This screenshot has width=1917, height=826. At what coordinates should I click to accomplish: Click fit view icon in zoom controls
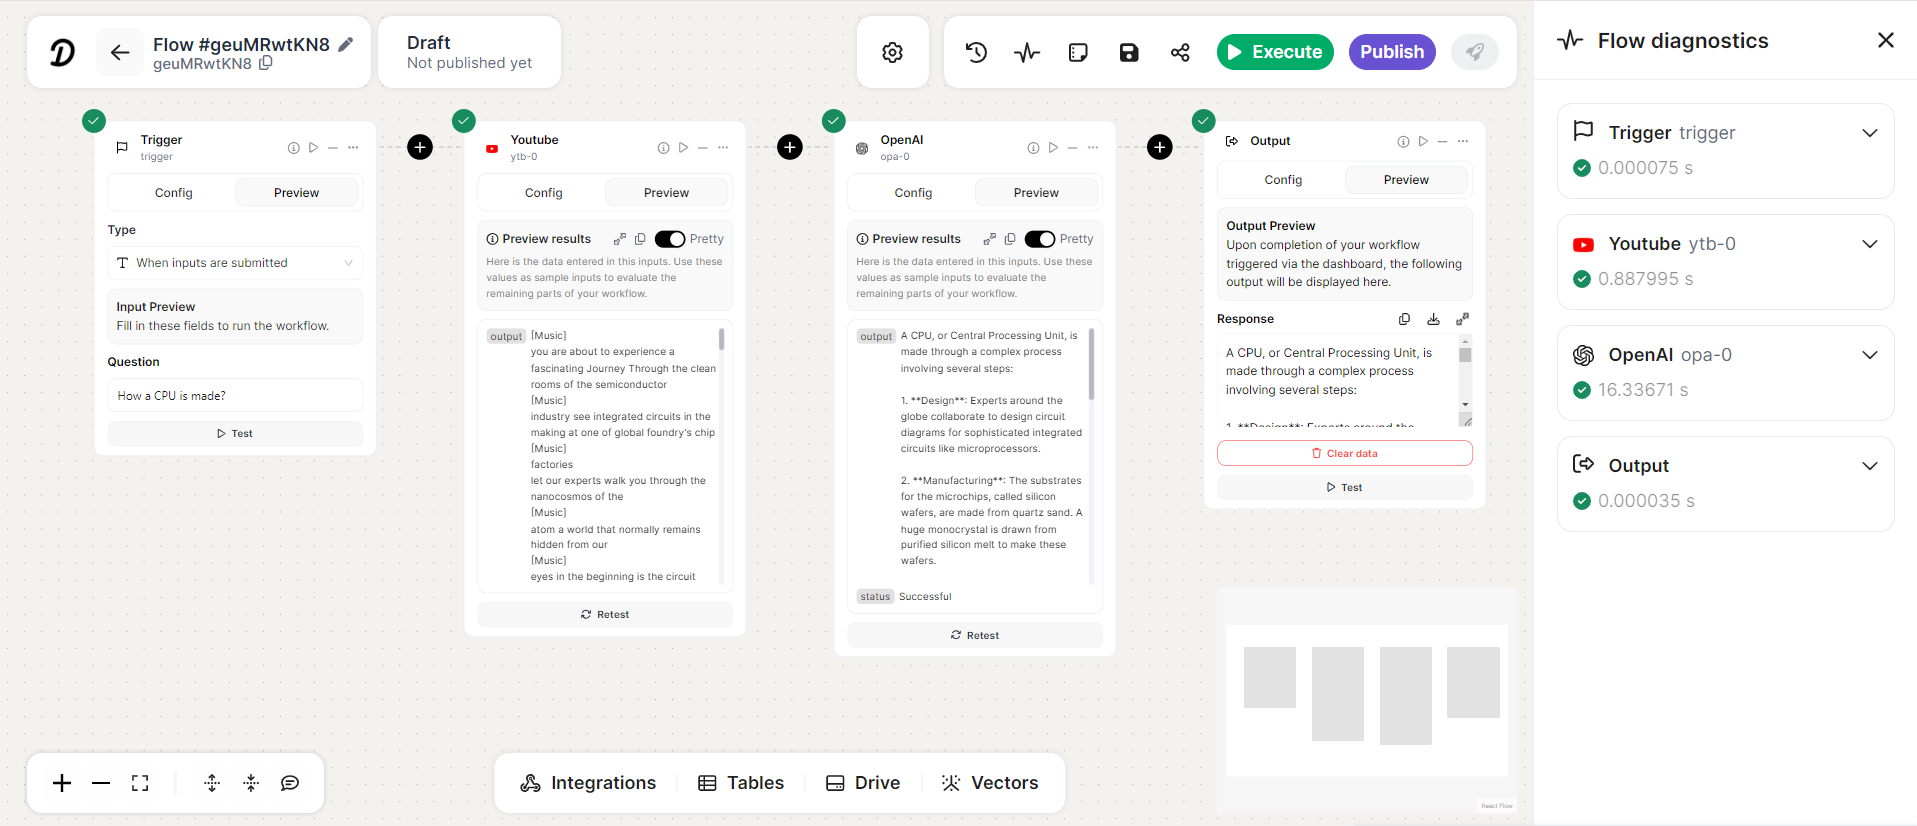(x=140, y=783)
